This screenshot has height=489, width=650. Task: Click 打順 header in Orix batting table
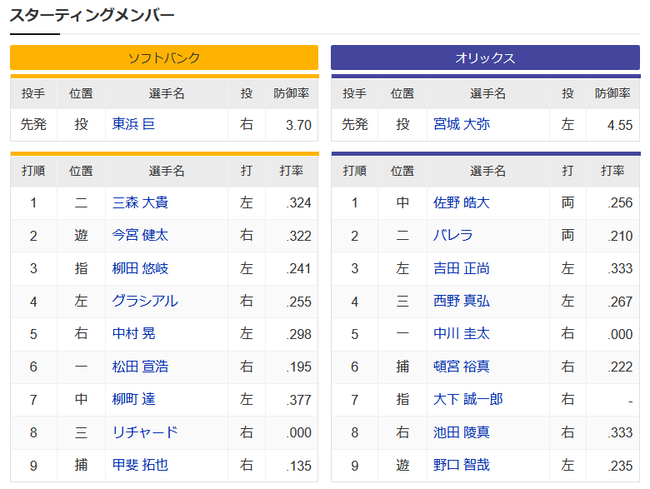click(354, 171)
